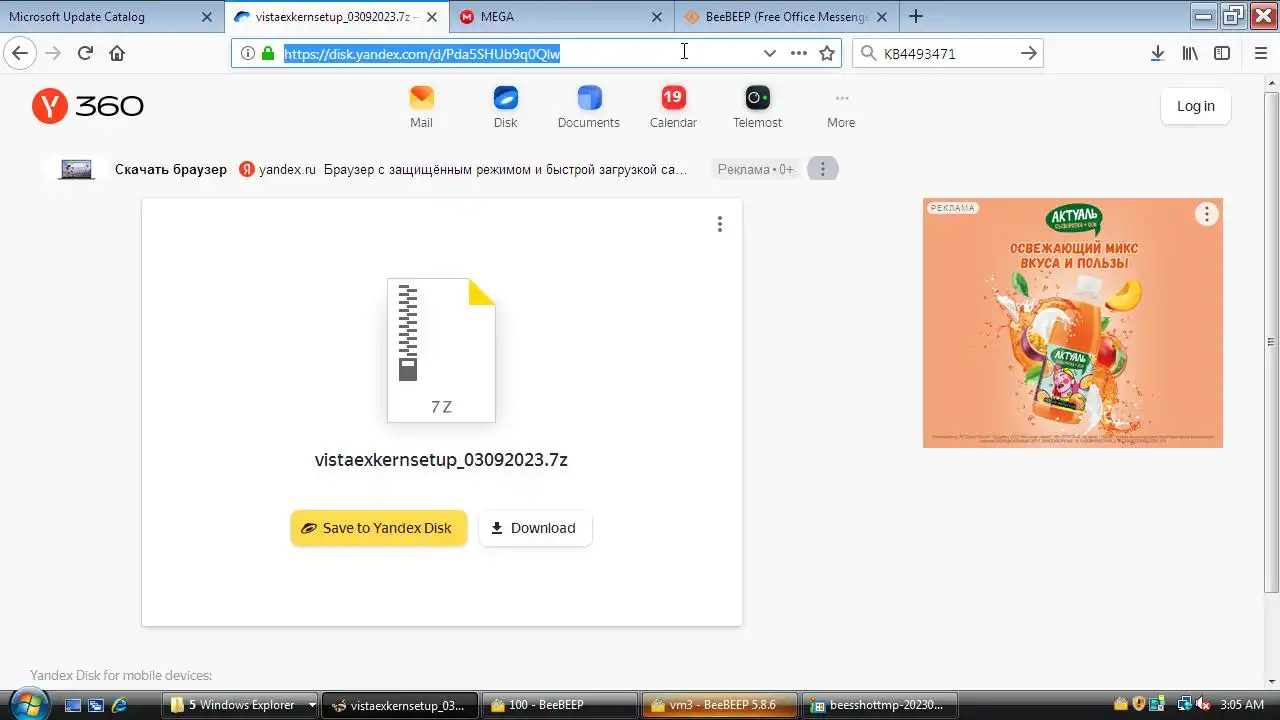Click the search box containing KB4493471
Viewport: 1280px width, 720px height.
[x=947, y=54]
